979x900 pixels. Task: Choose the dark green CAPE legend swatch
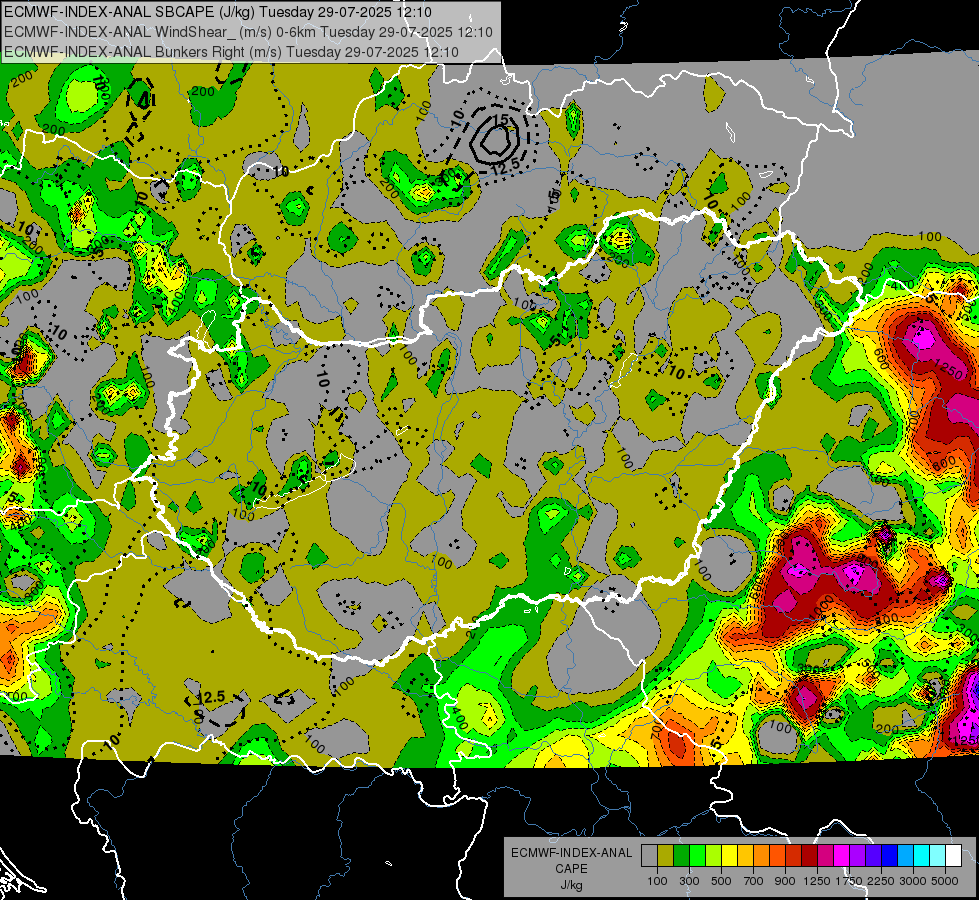click(x=681, y=855)
